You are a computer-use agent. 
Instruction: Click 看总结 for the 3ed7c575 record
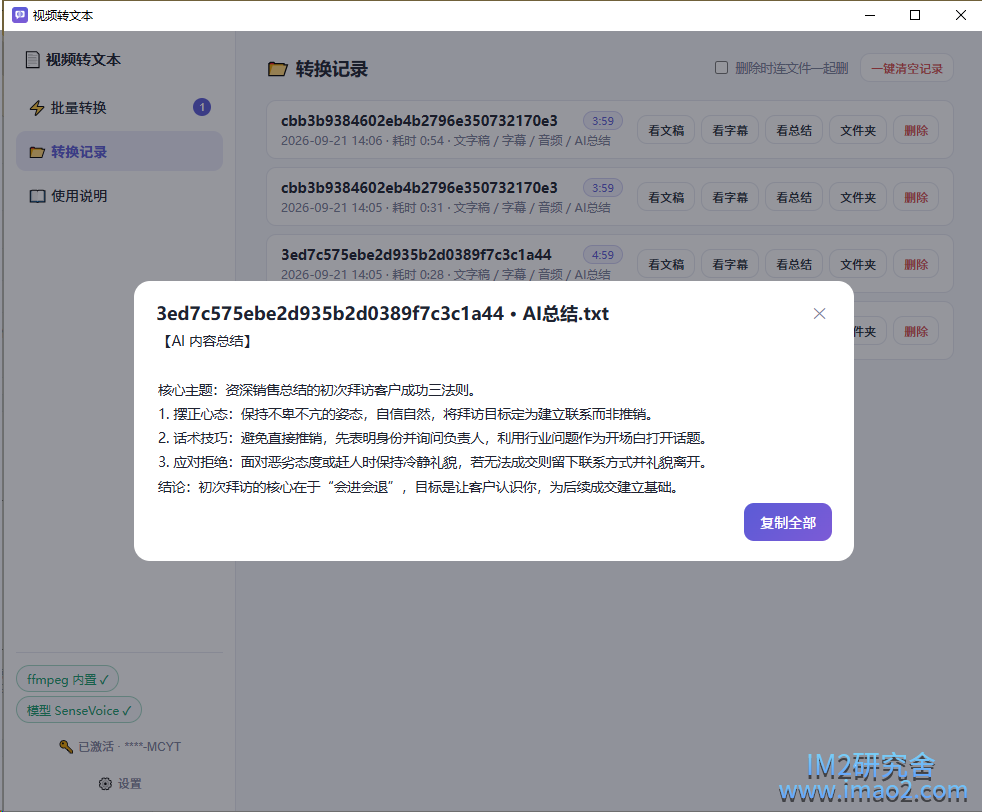click(x=794, y=264)
